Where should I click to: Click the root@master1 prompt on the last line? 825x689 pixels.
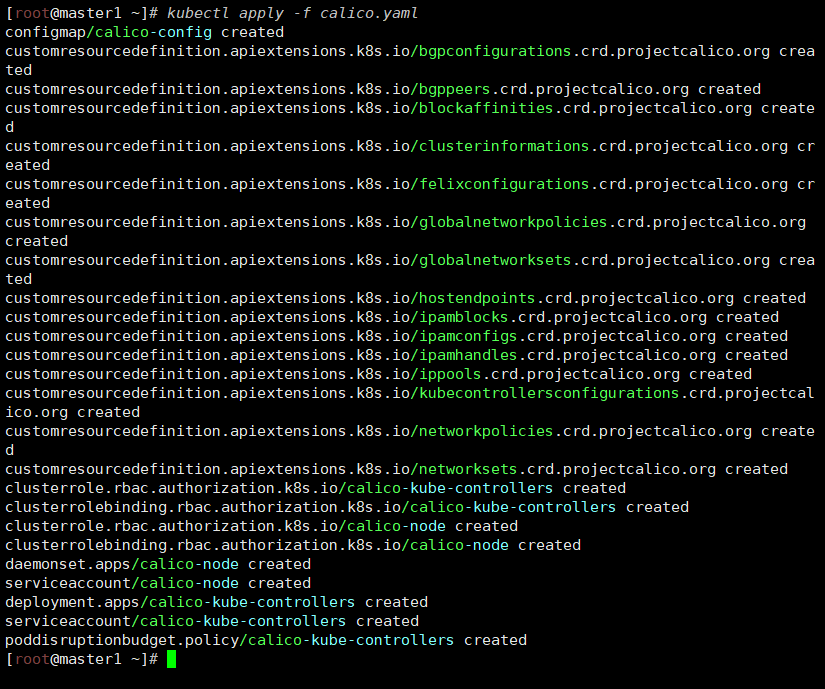[82, 659]
